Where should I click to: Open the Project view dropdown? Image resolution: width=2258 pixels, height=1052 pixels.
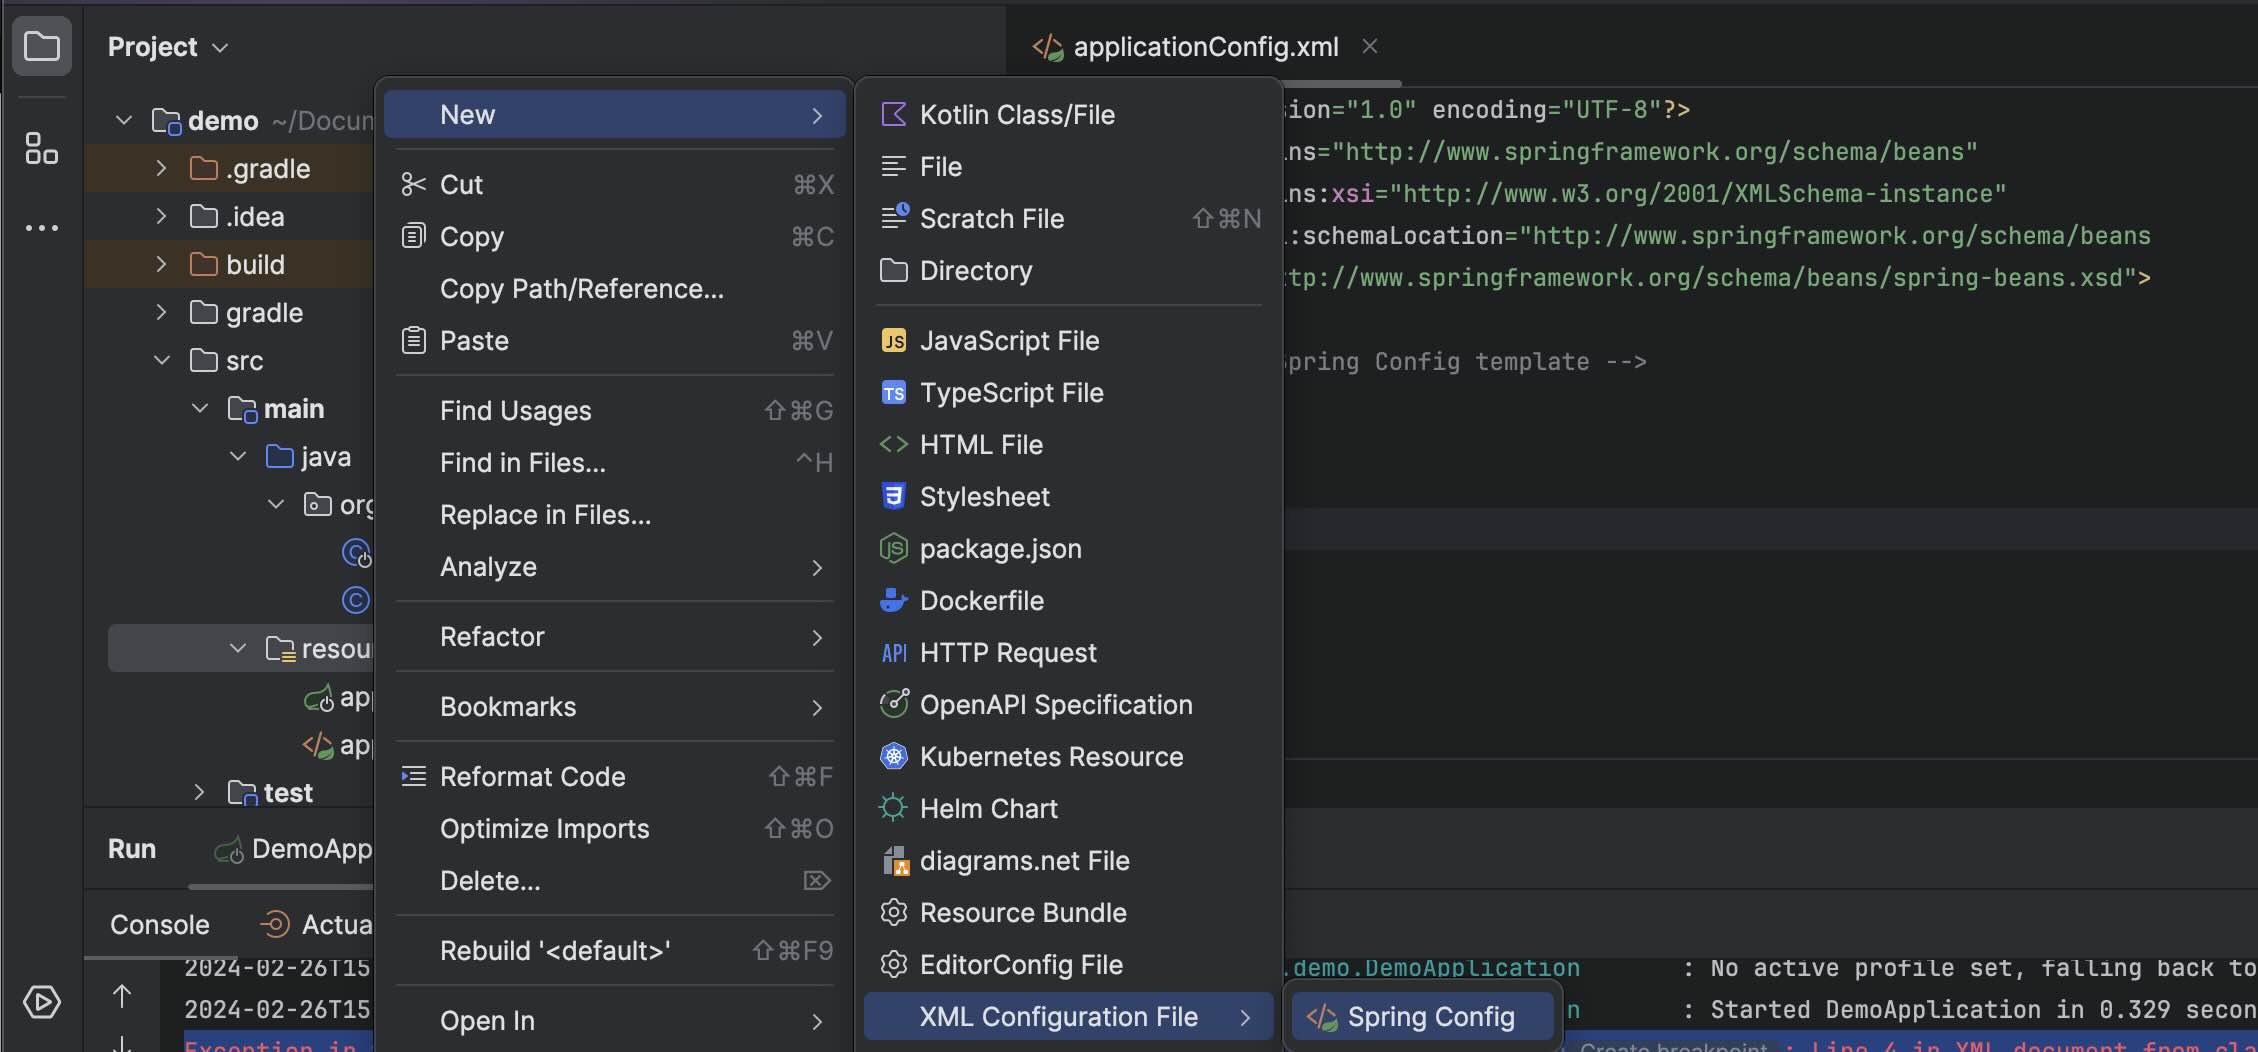coord(220,46)
